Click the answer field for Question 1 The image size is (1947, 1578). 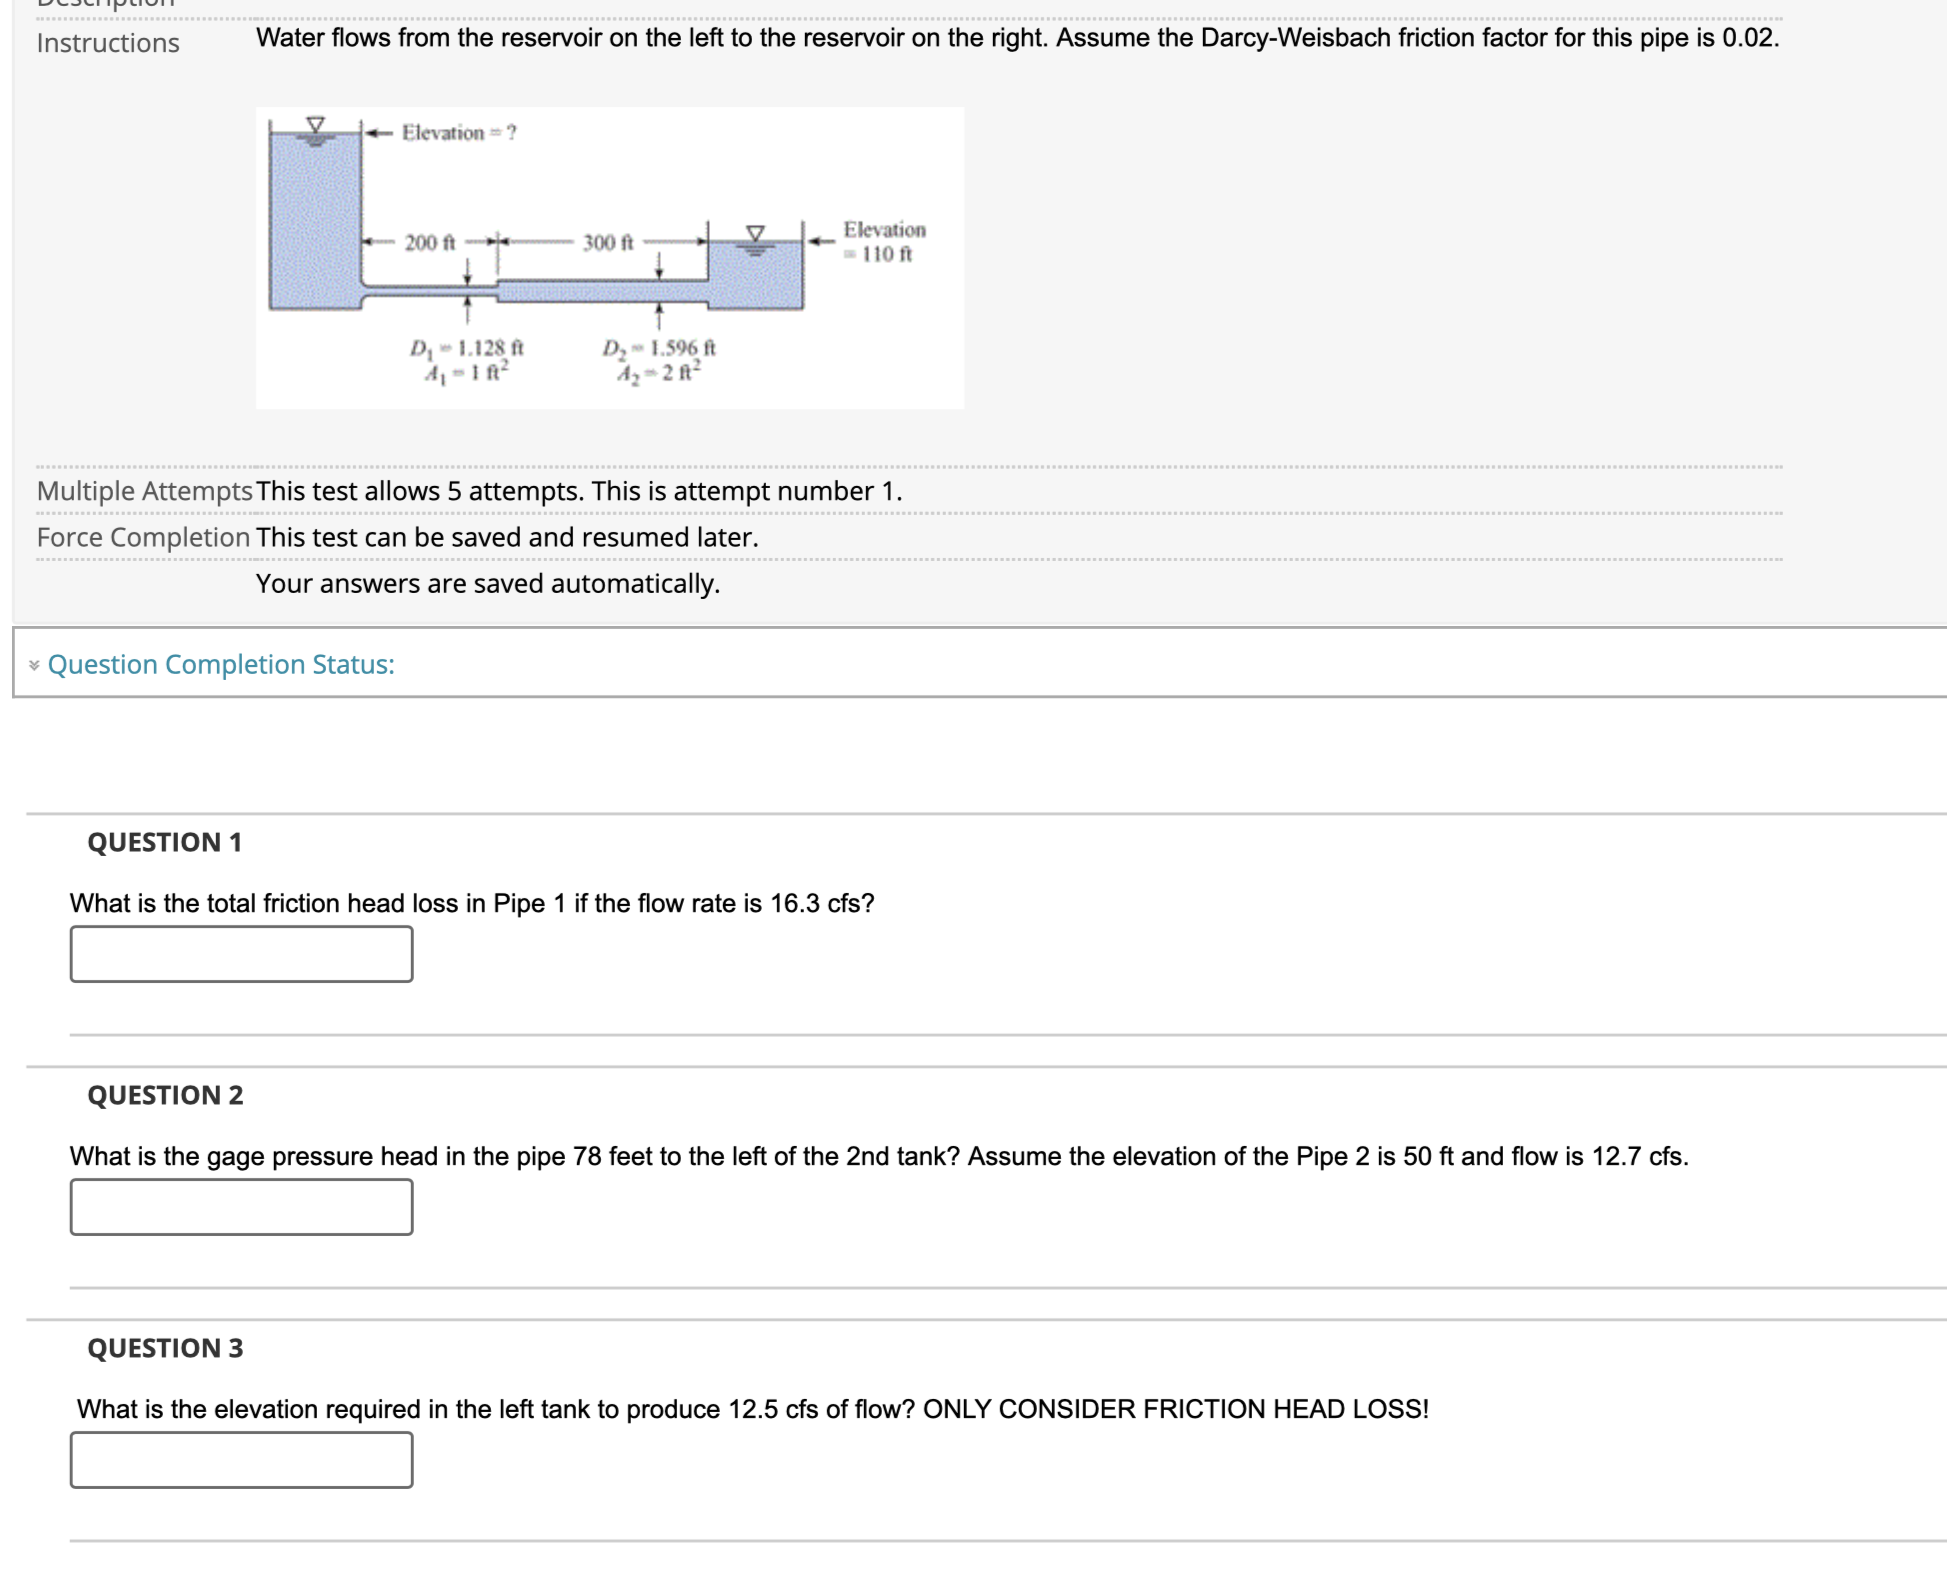click(x=240, y=954)
